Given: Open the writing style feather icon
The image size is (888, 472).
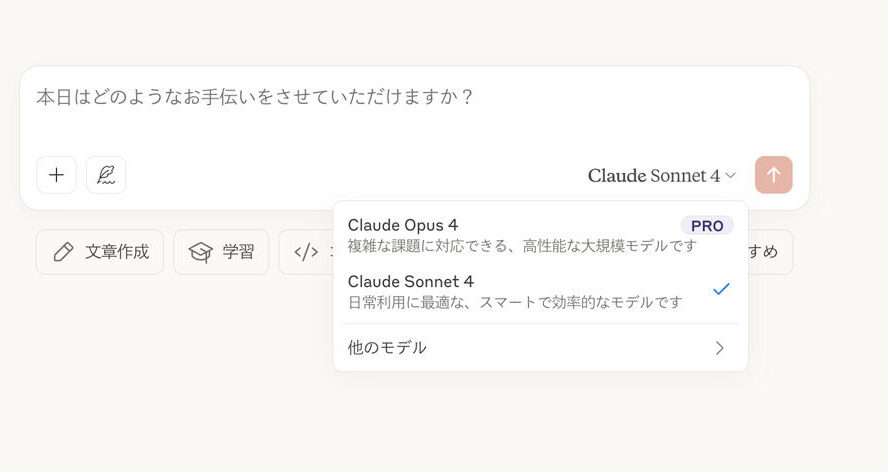Looking at the screenshot, I should 106,175.
